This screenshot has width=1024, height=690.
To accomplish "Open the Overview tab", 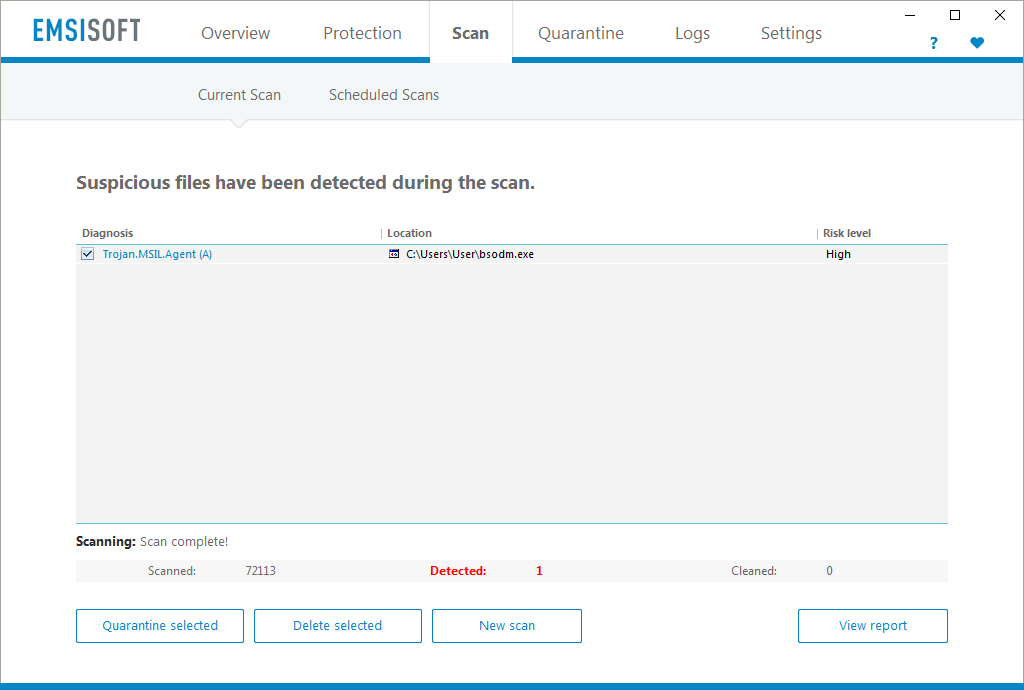I will 235,33.
